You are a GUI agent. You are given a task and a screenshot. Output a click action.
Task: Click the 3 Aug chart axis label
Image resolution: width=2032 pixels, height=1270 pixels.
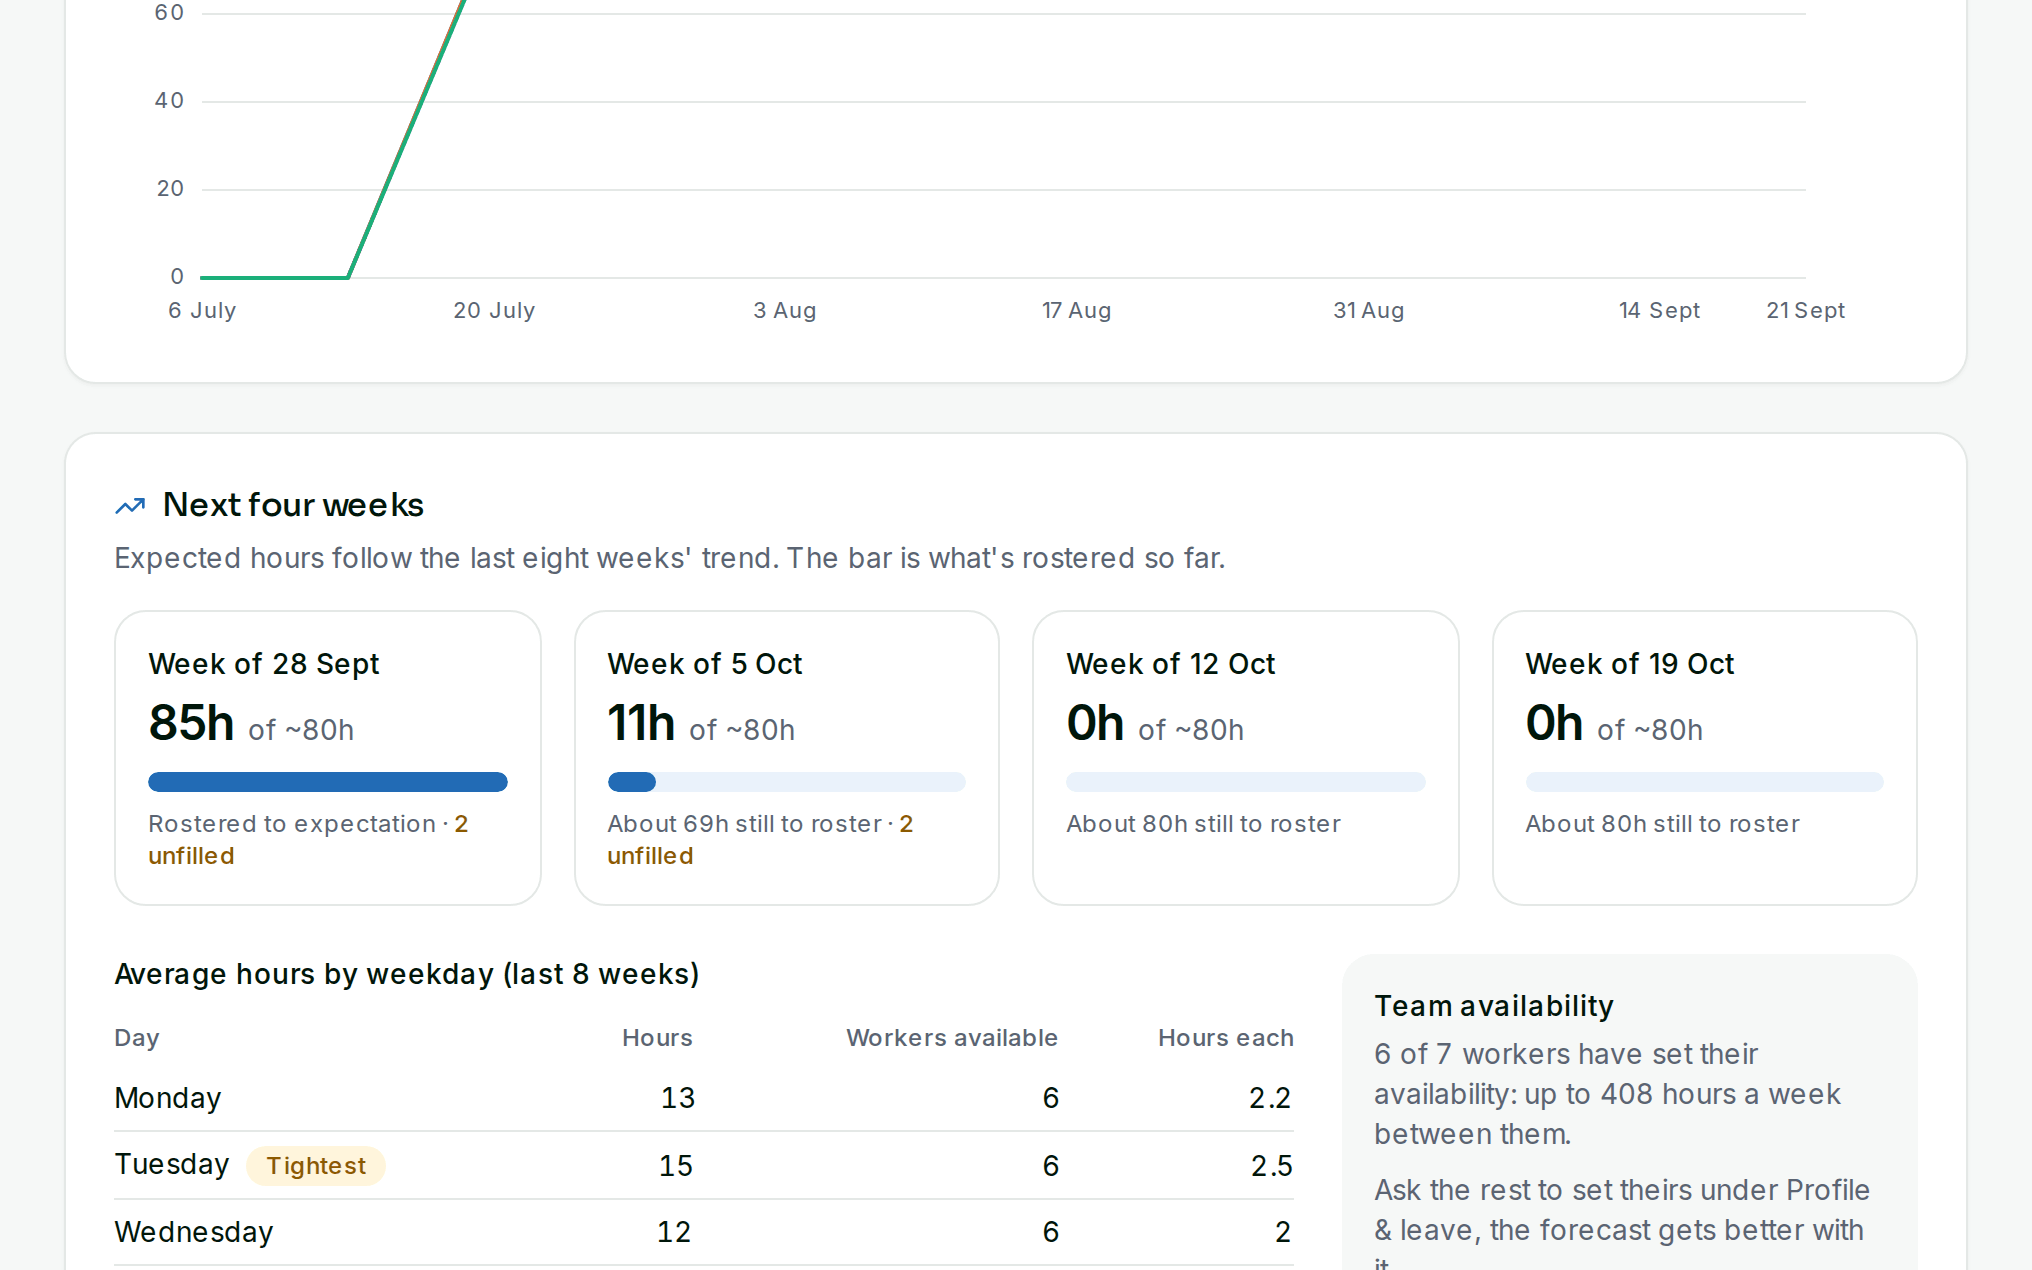coord(785,310)
